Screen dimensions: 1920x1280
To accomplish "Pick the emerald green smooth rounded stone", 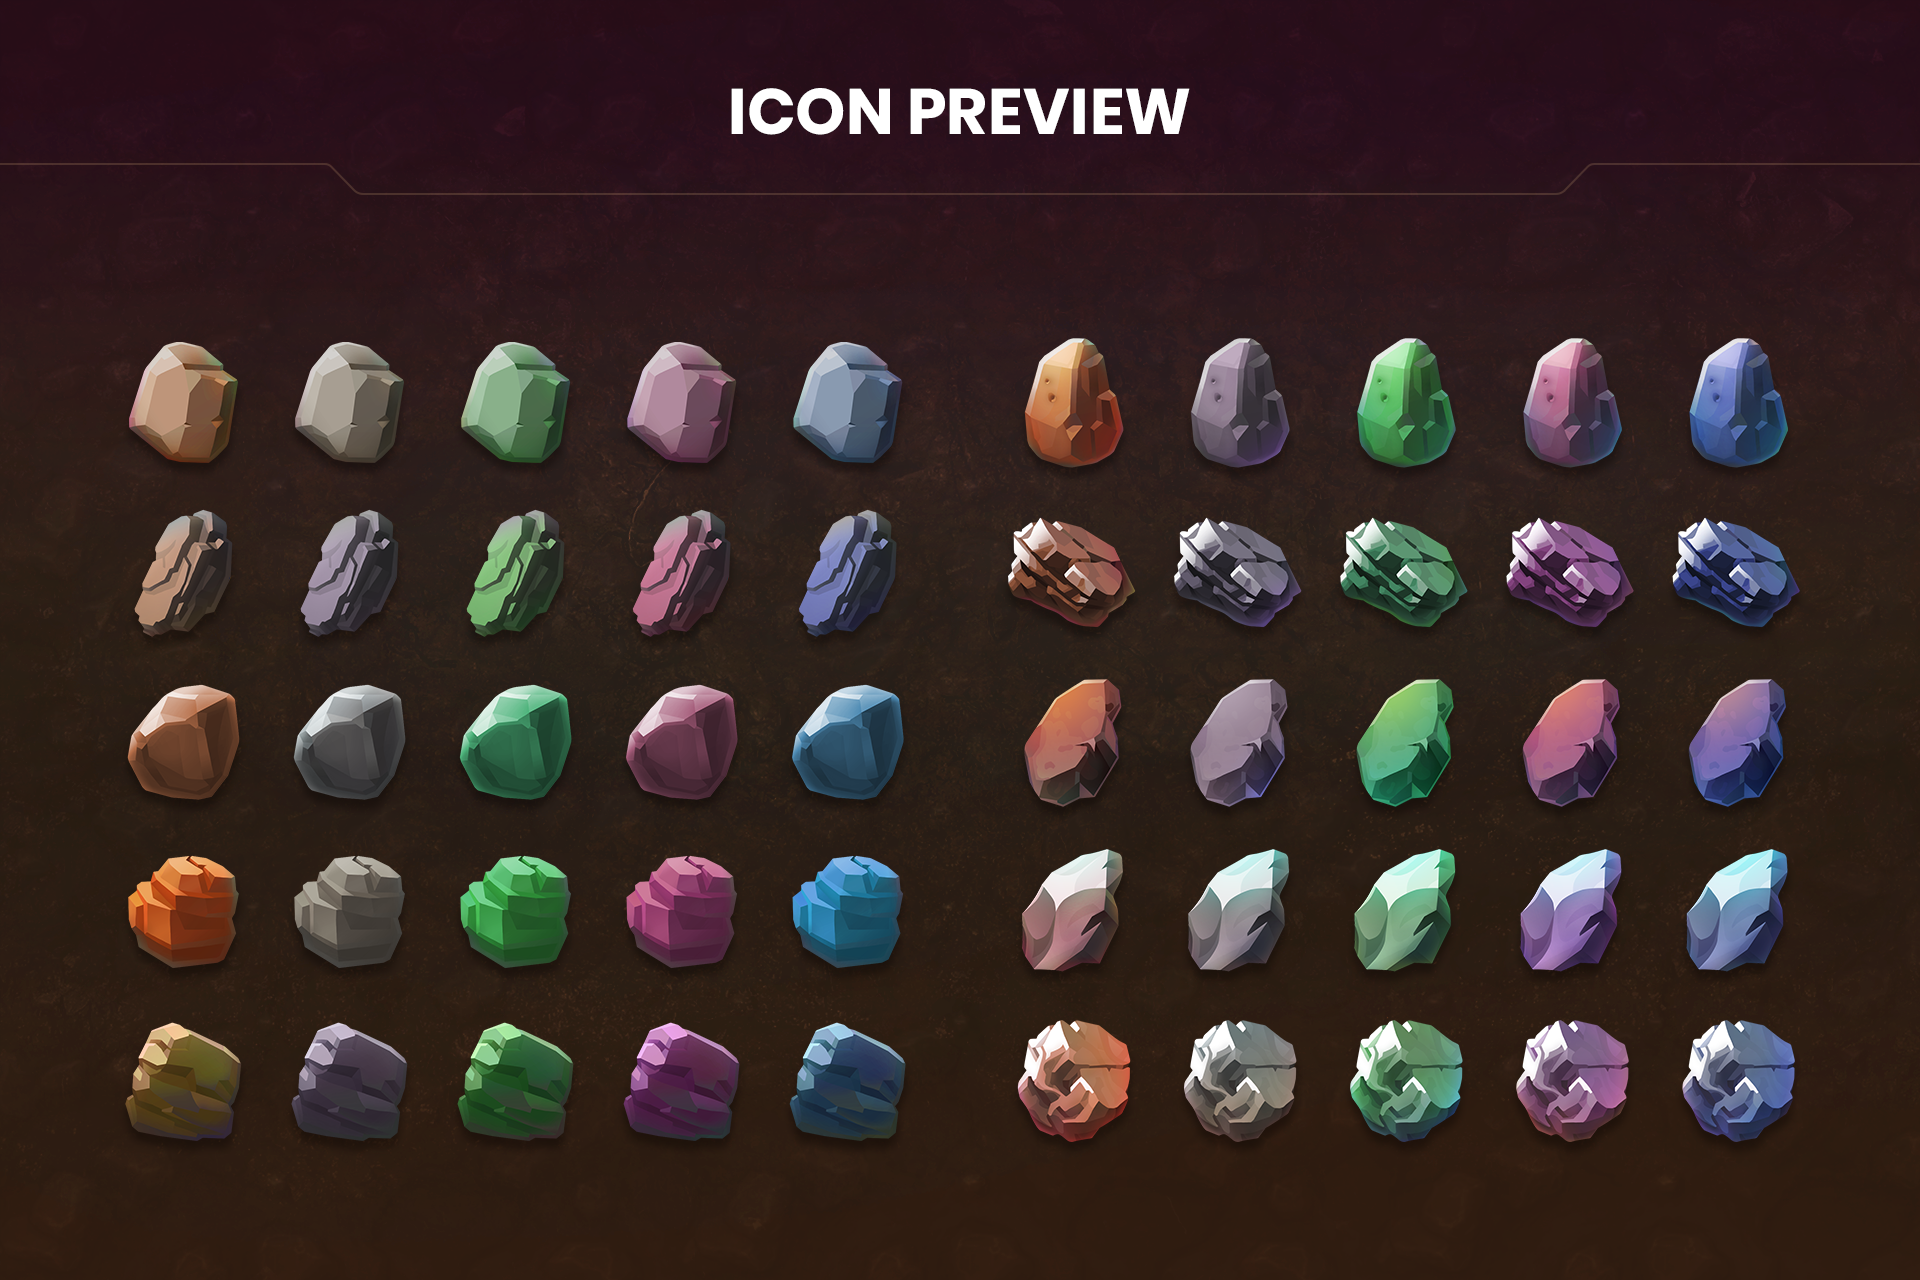I will coord(515,742).
